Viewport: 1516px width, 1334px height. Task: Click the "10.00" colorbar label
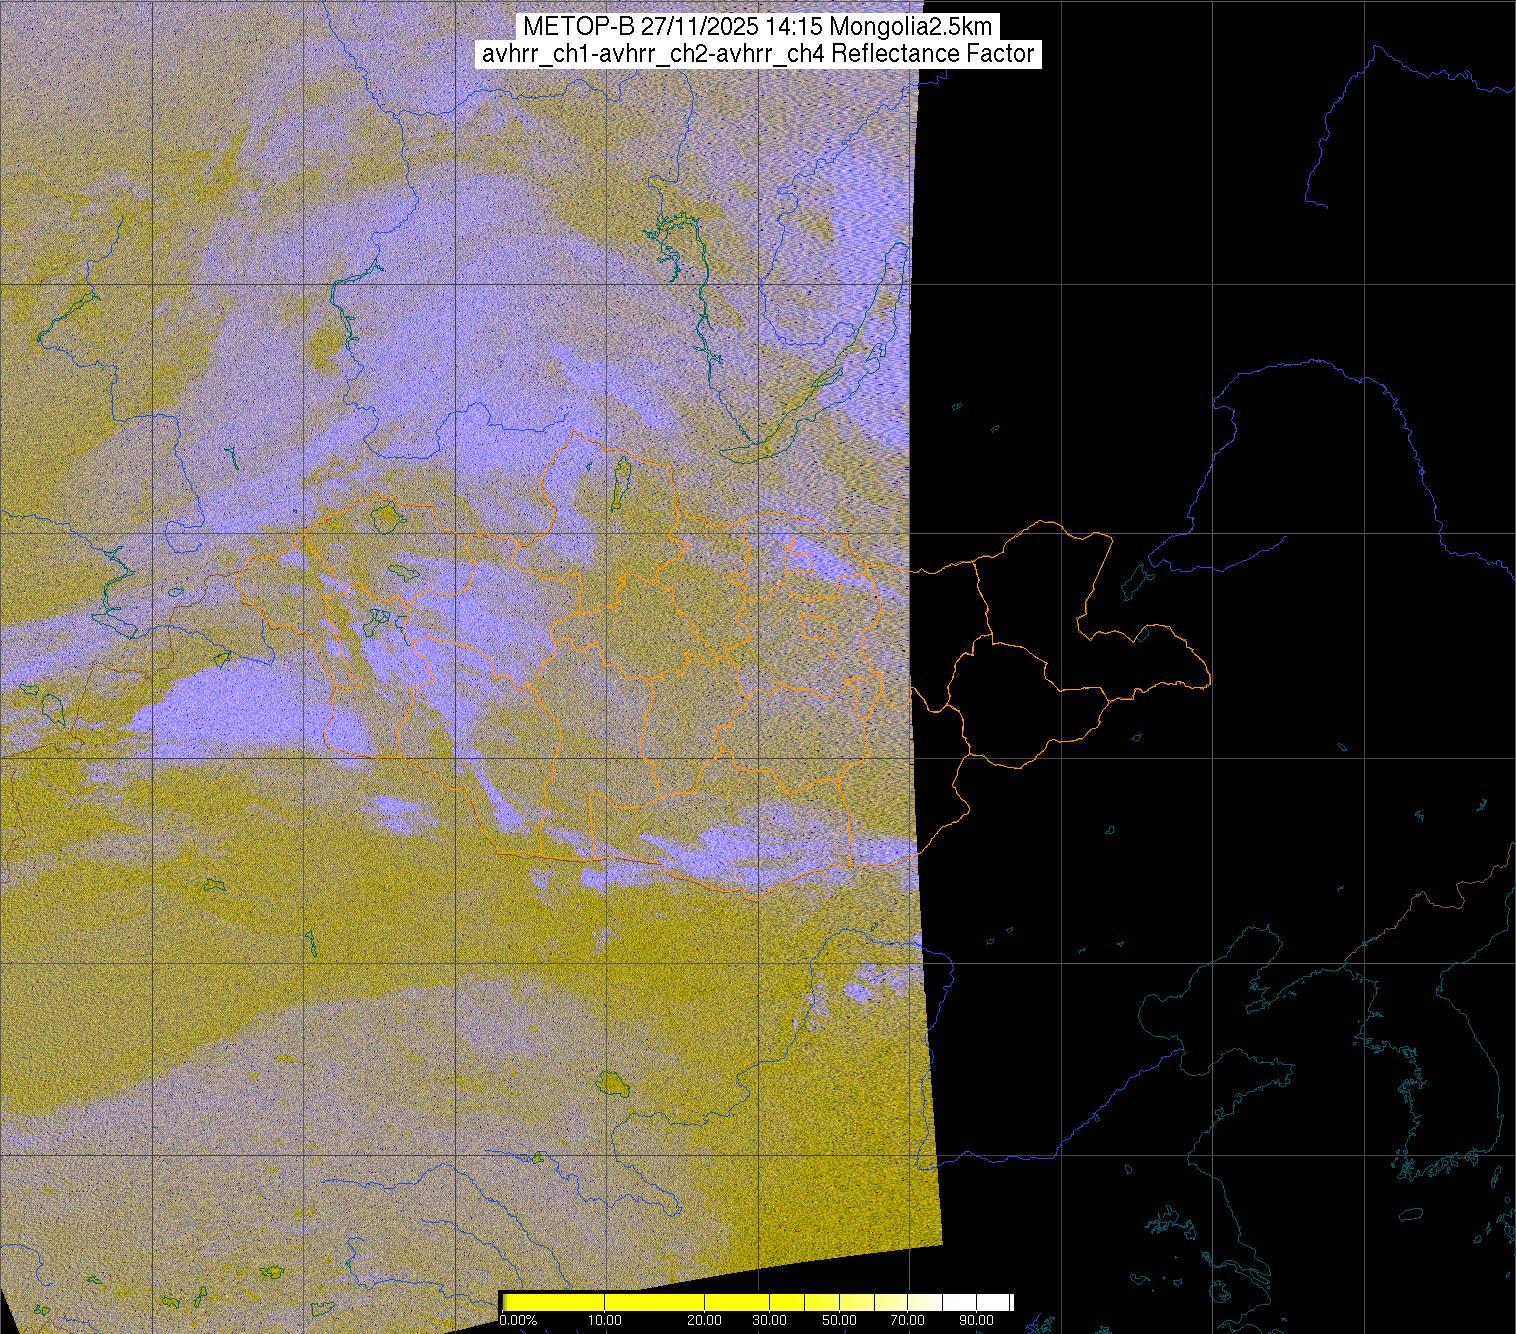point(605,1321)
